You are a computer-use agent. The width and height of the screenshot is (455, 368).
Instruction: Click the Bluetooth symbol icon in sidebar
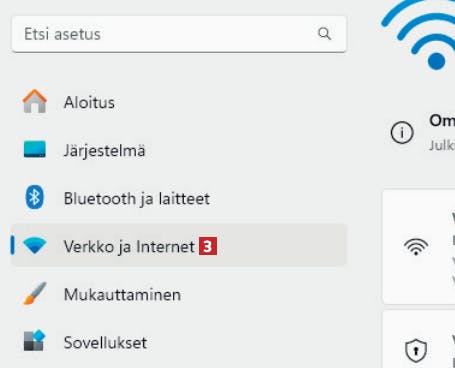(x=35, y=197)
